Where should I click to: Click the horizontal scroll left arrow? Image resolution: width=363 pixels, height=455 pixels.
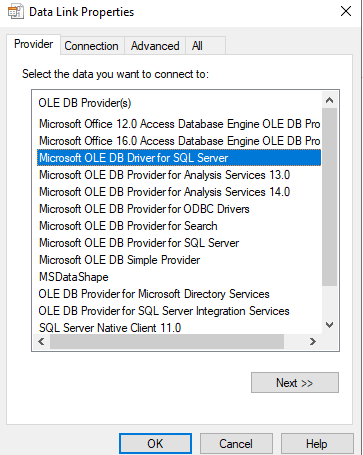click(41, 341)
